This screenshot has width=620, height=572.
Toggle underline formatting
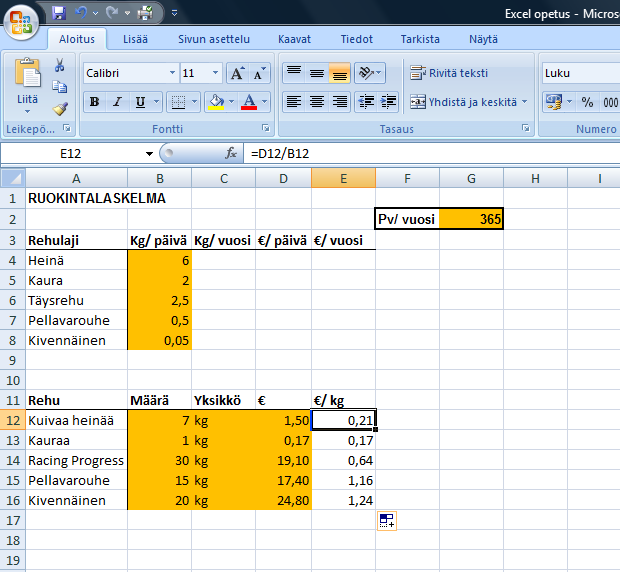[140, 102]
